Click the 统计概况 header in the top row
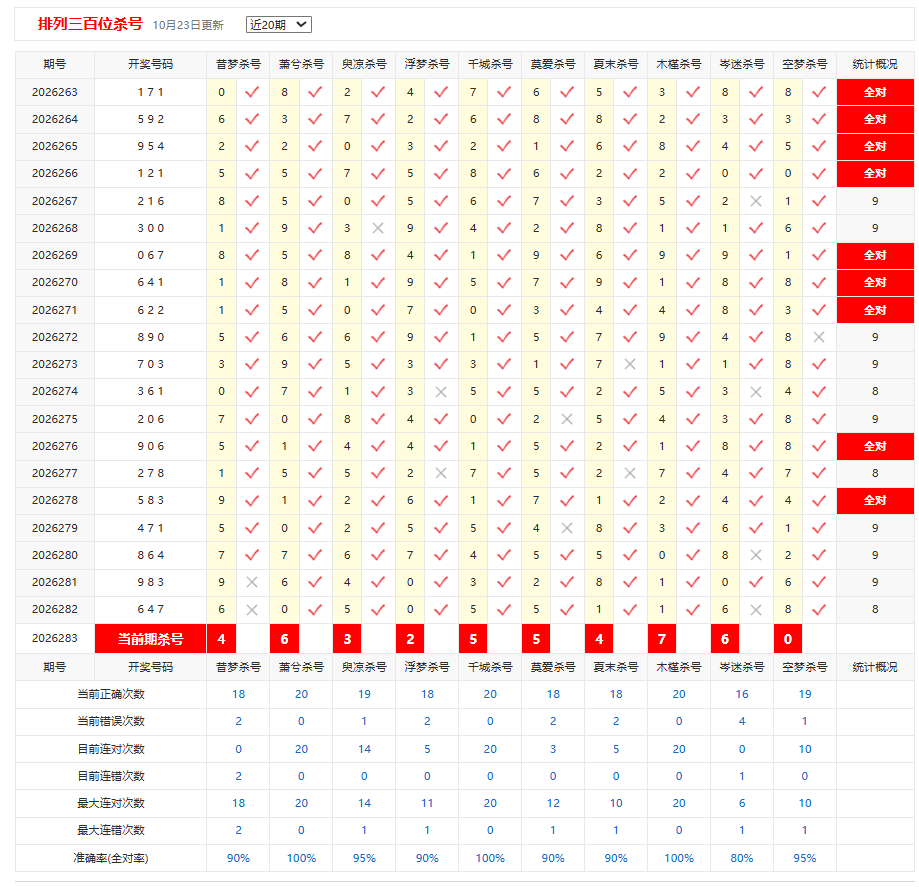This screenshot has width=919, height=887. coord(875,64)
